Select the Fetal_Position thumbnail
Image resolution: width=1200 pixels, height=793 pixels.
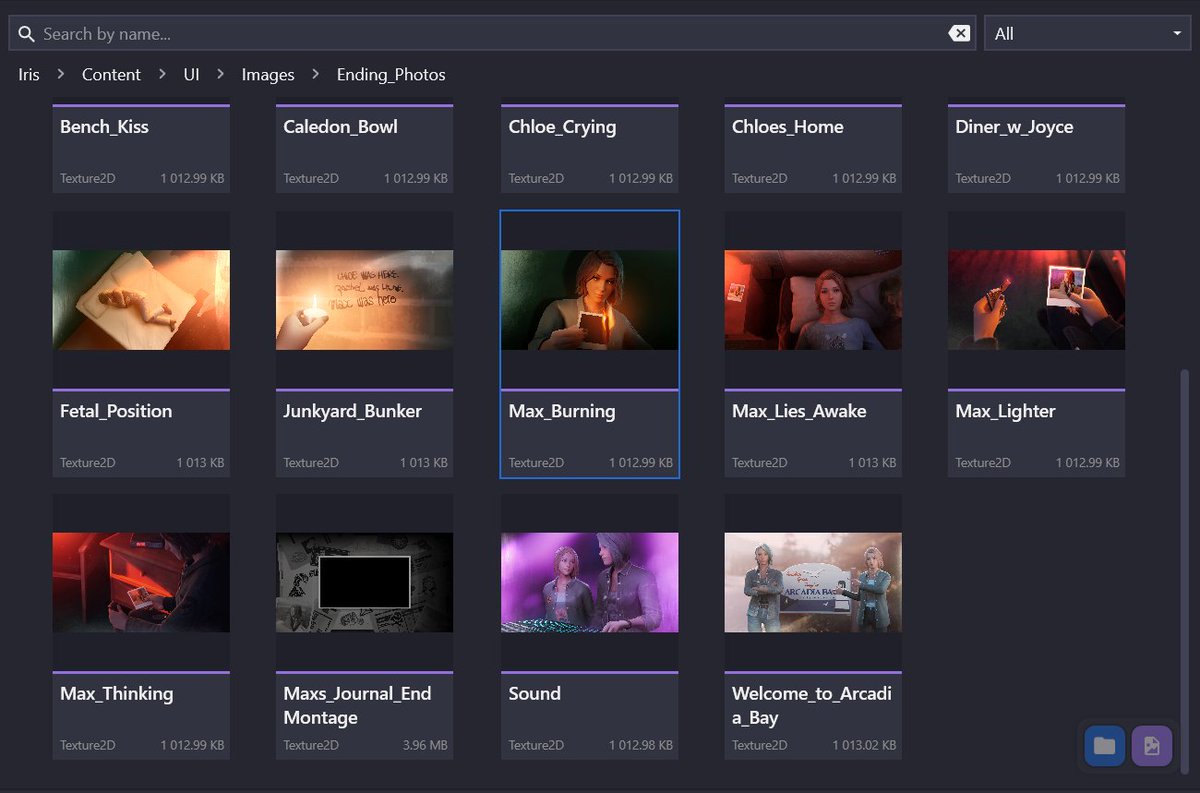point(141,300)
